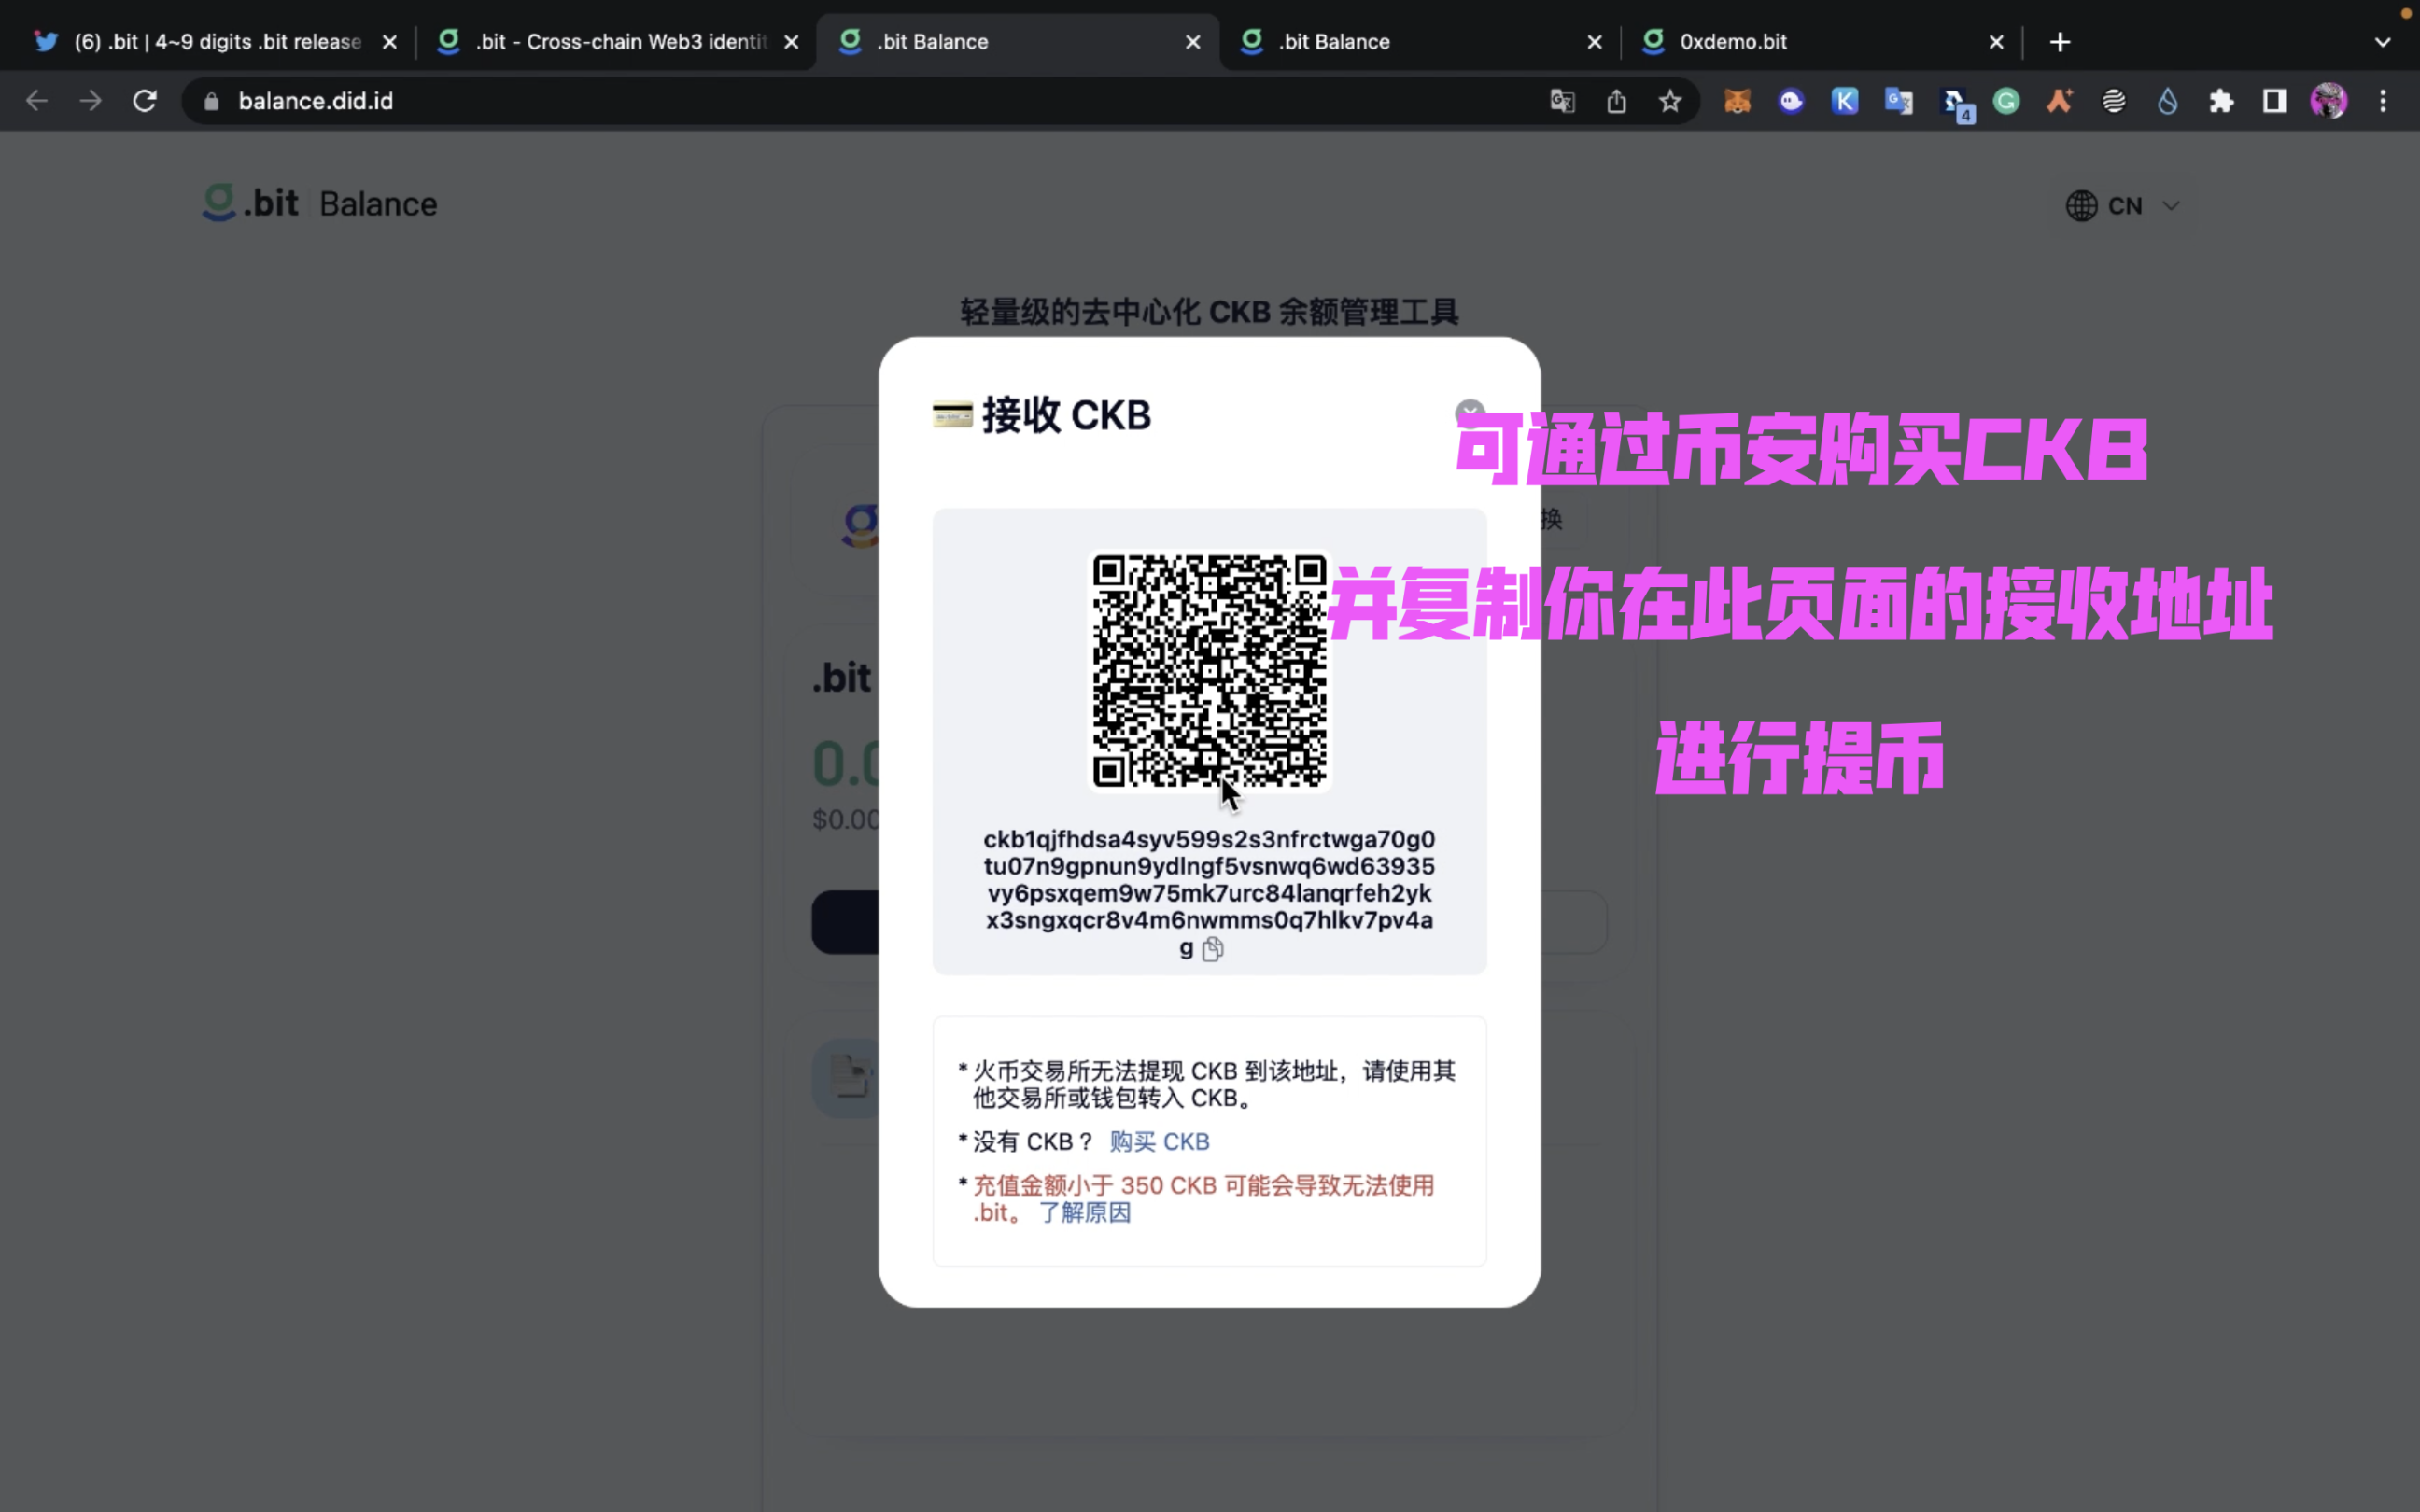2420x1512 pixels.
Task: Switch to the Twitter .bit 4~9 digits tab
Action: click(x=216, y=42)
